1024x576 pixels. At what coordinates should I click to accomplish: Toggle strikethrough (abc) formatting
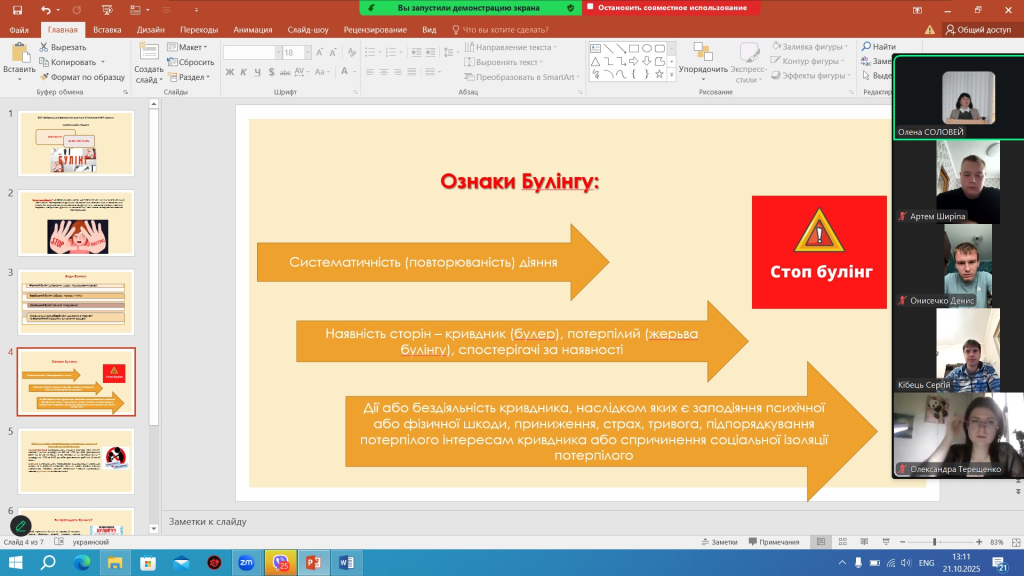pos(285,72)
